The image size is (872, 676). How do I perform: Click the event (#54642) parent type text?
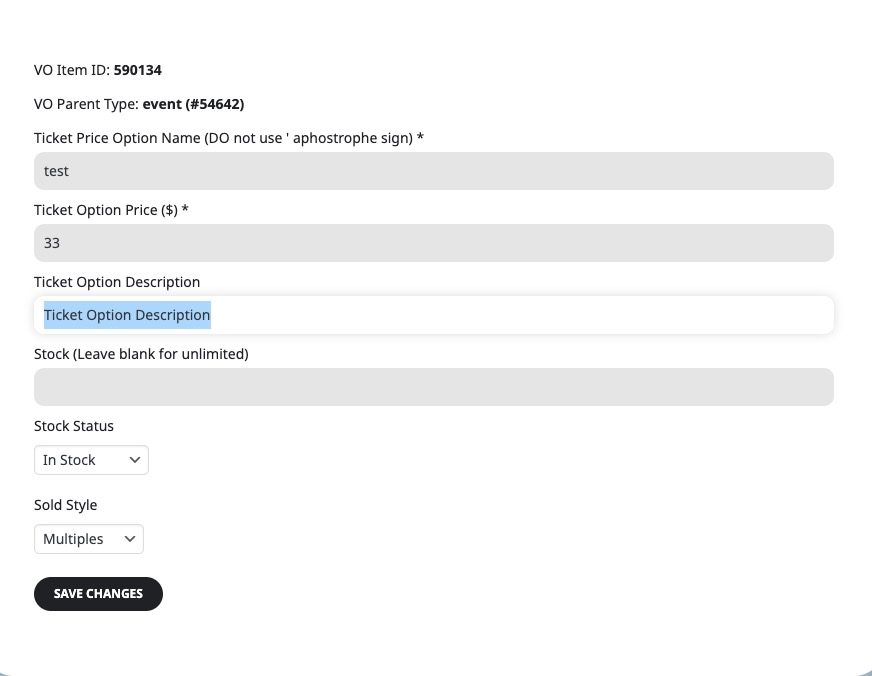click(194, 104)
